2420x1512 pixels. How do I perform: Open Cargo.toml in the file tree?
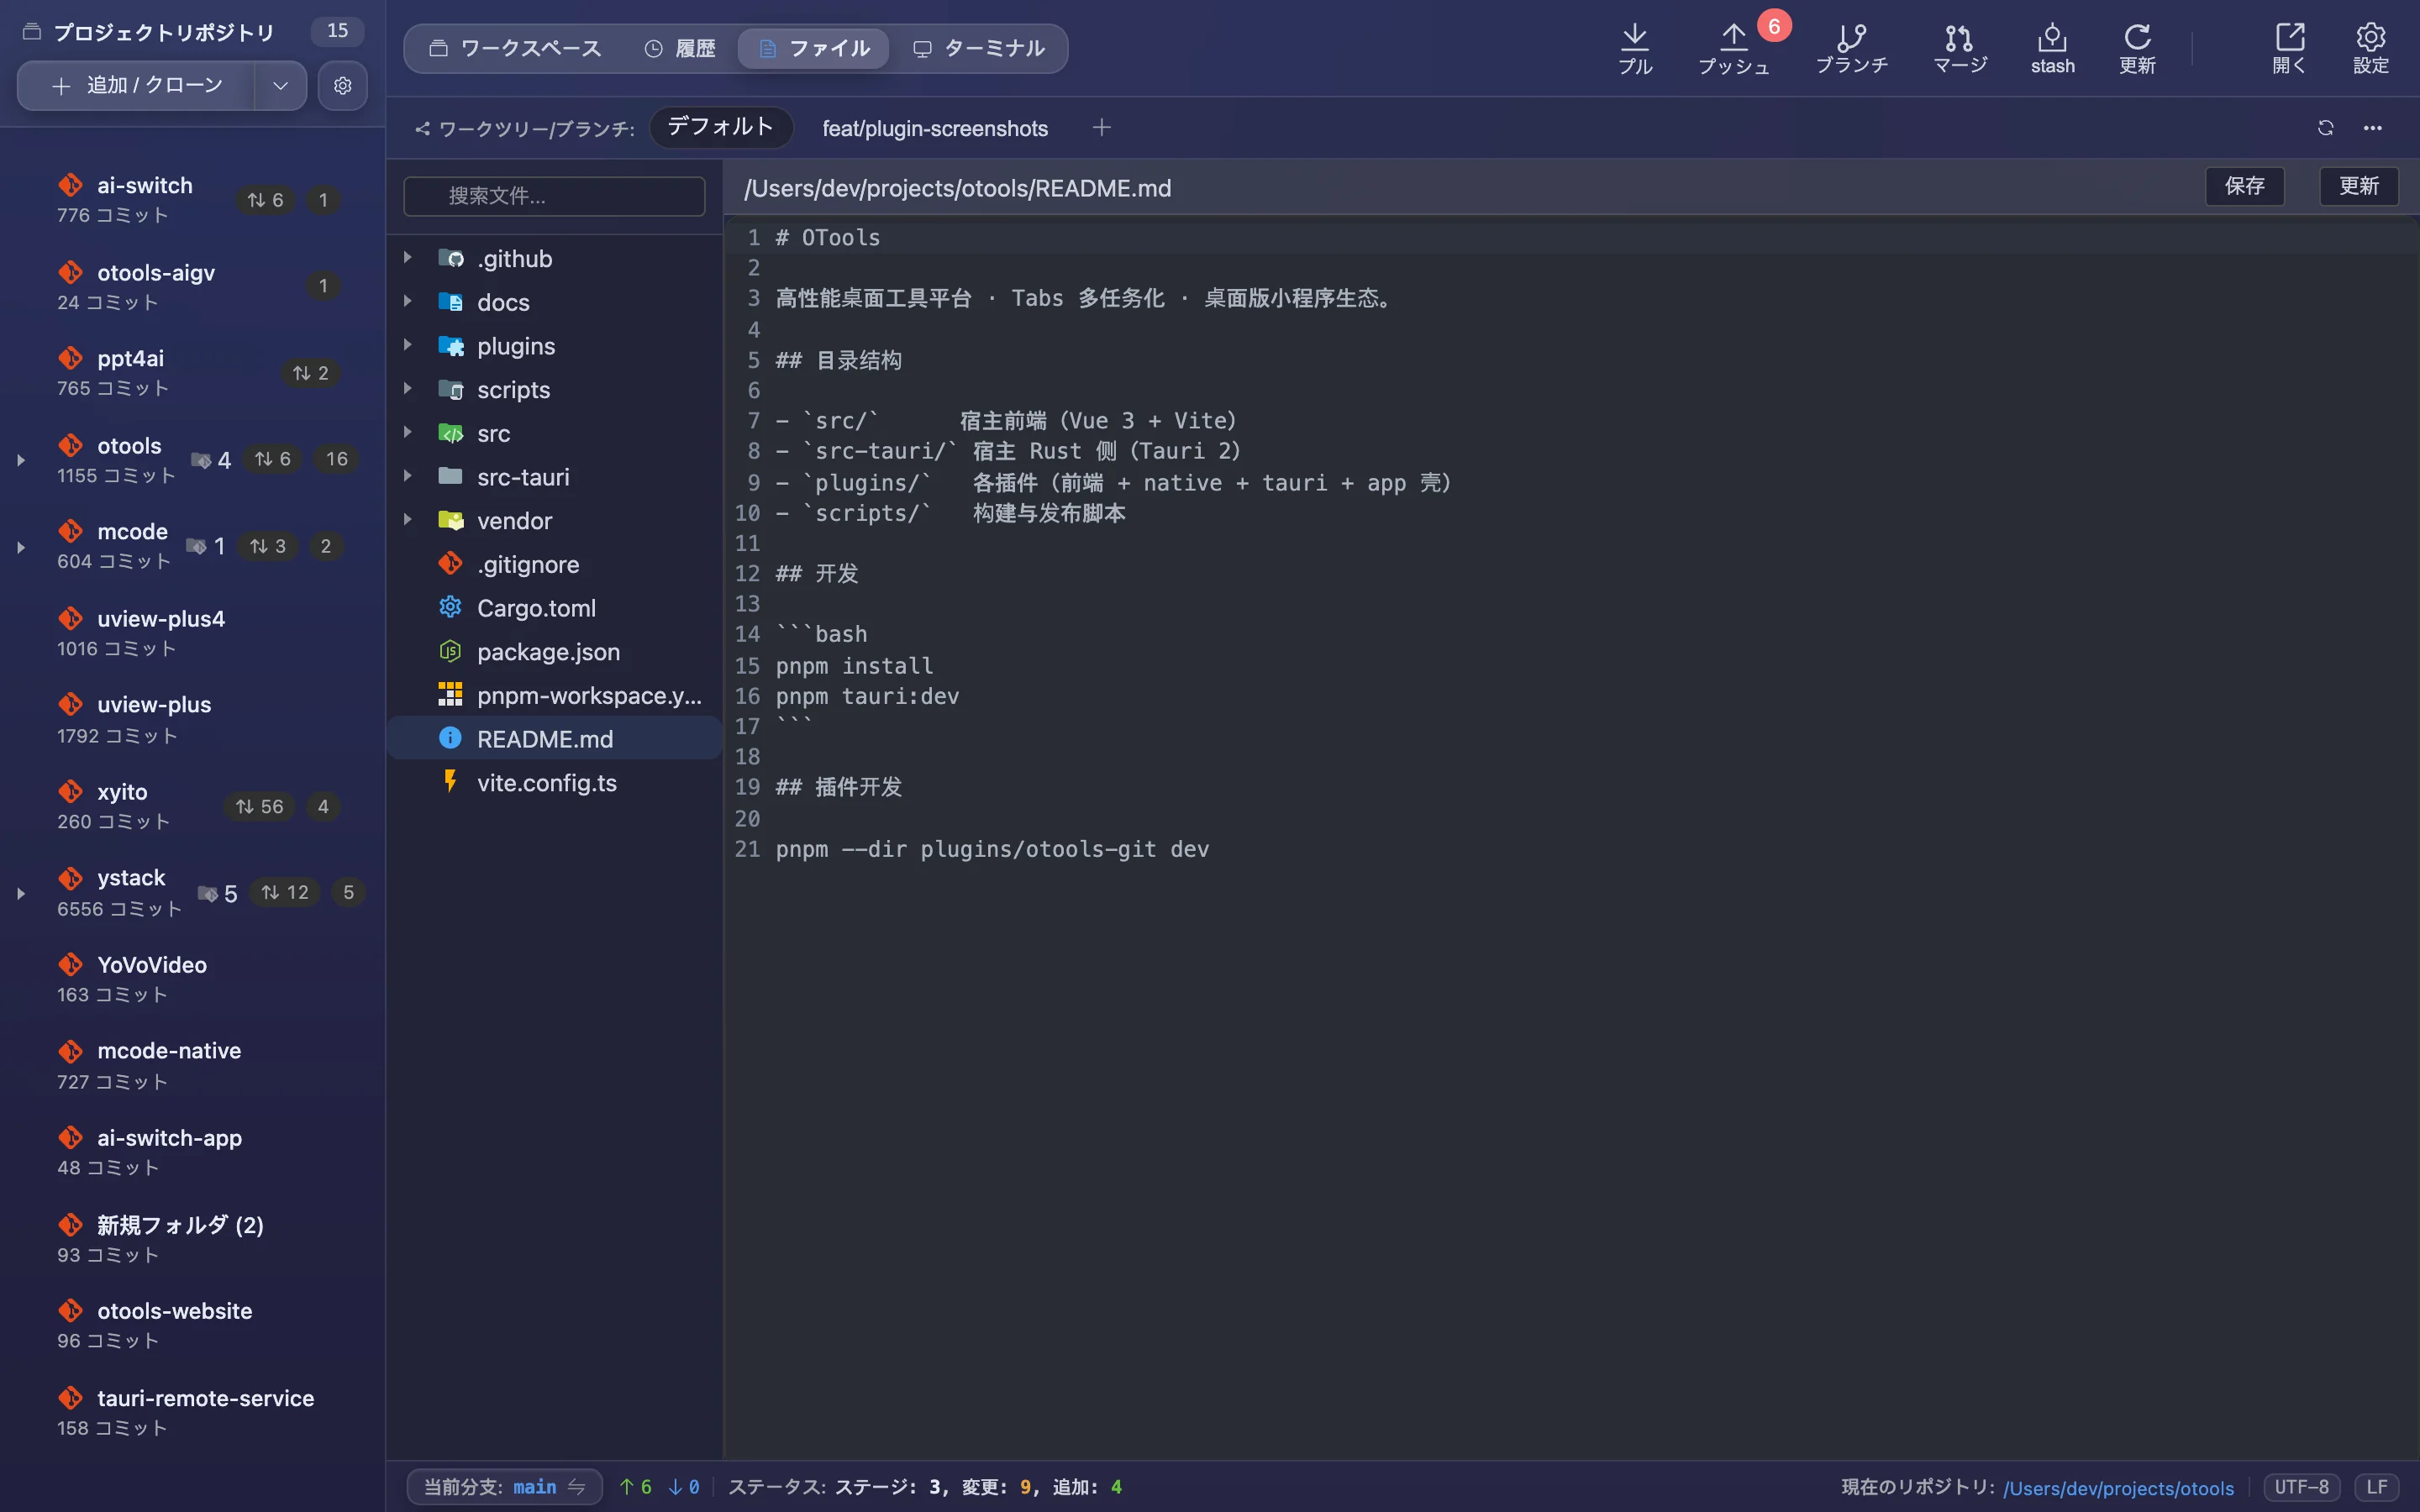coord(555,608)
